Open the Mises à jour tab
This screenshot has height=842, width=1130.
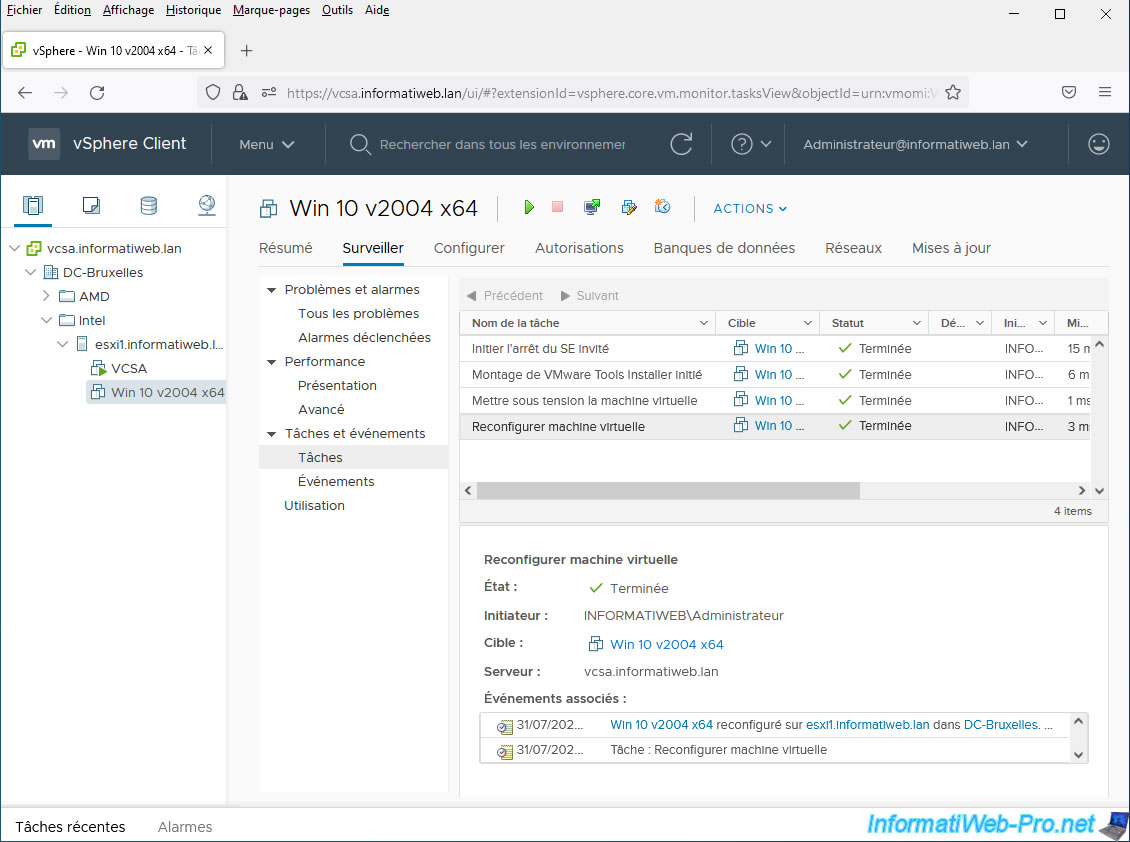click(x=951, y=248)
